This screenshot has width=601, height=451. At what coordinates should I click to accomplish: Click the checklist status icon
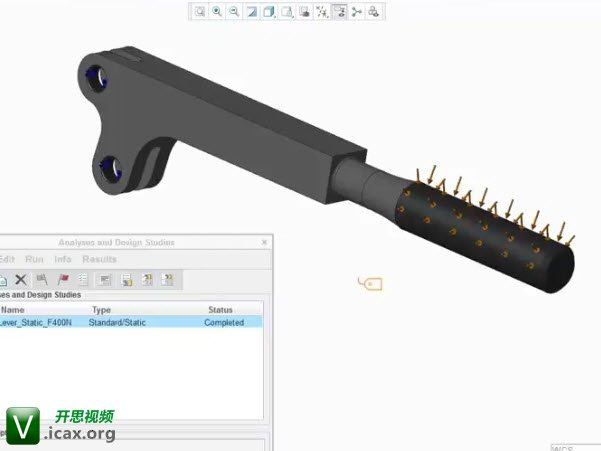point(84,280)
